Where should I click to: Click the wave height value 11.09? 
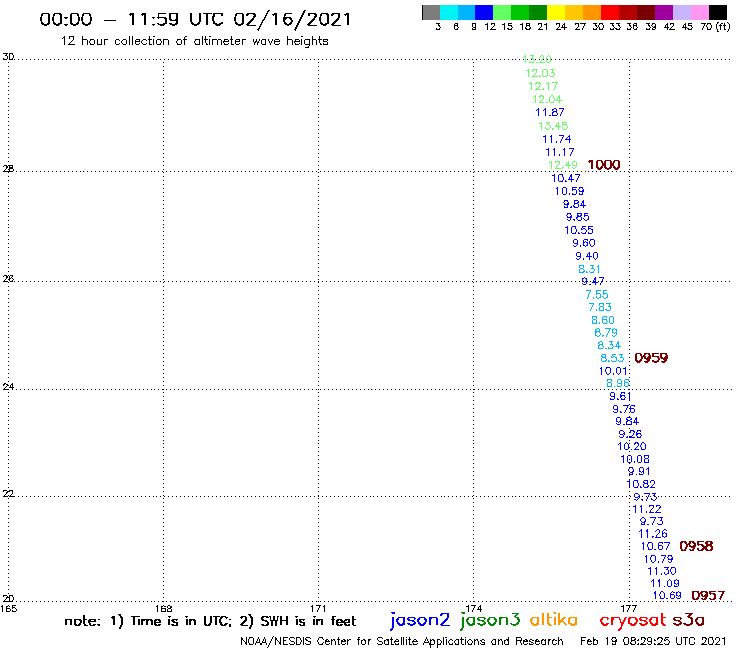coord(665,583)
